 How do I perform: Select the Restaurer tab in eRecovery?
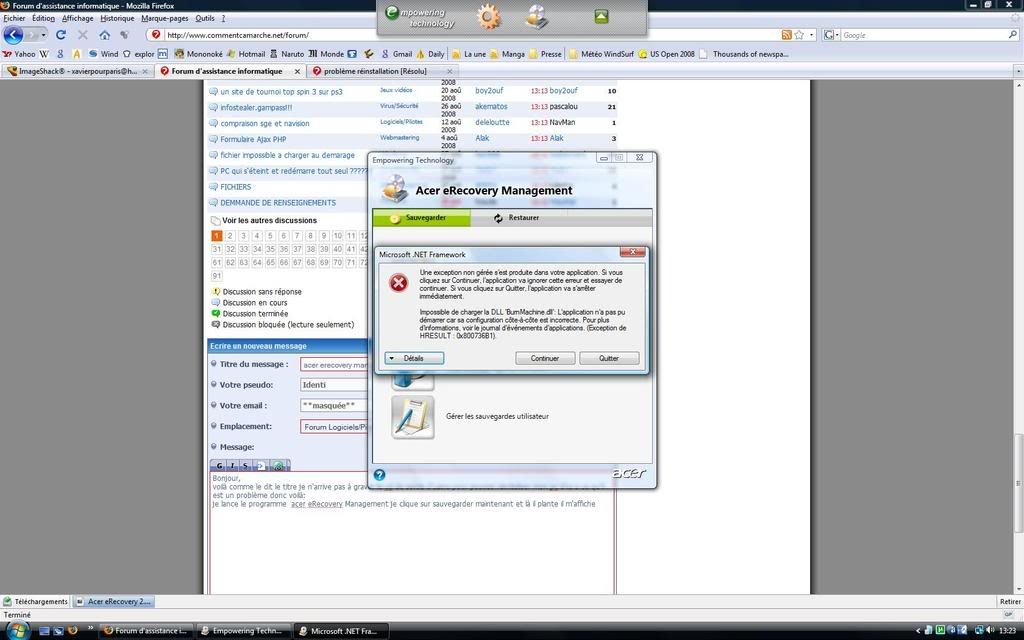517,218
